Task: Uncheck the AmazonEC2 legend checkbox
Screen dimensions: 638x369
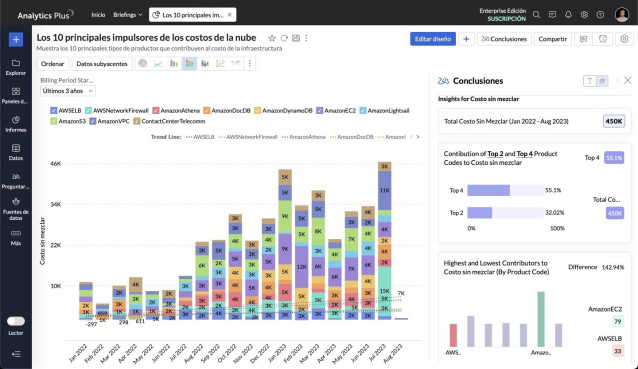Action: (x=319, y=111)
